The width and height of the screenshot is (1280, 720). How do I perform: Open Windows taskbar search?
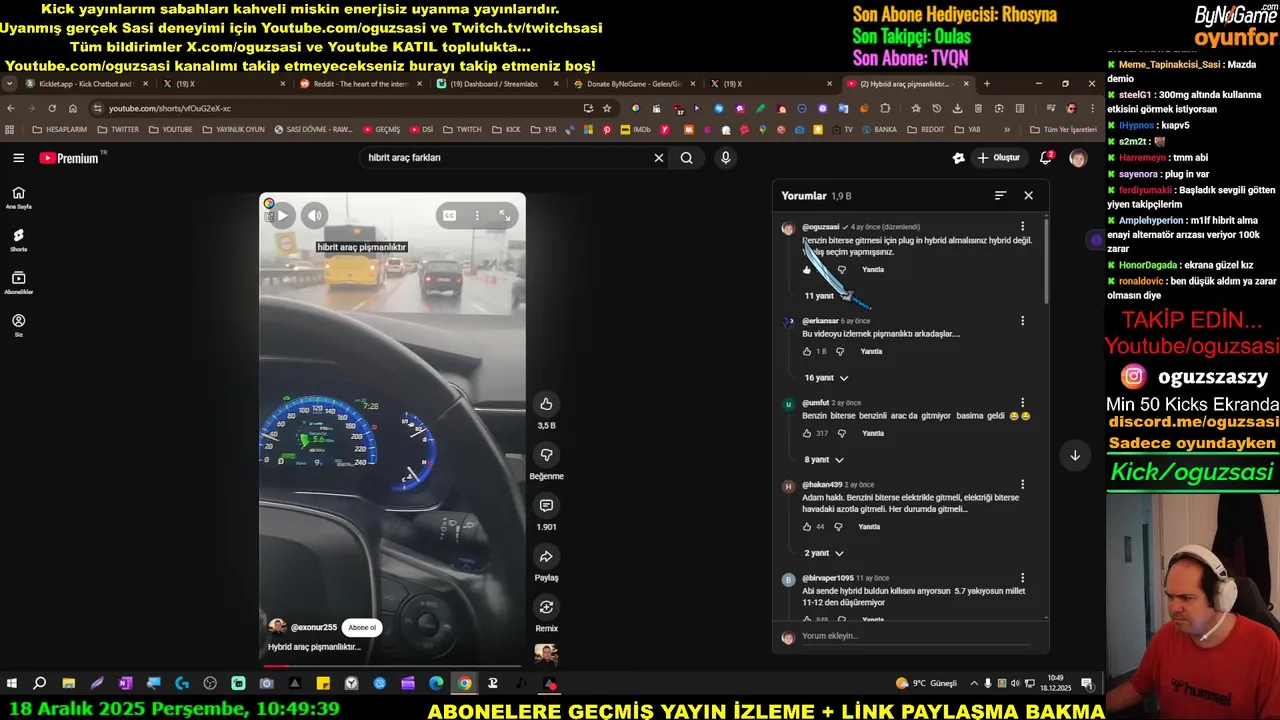coord(40,684)
